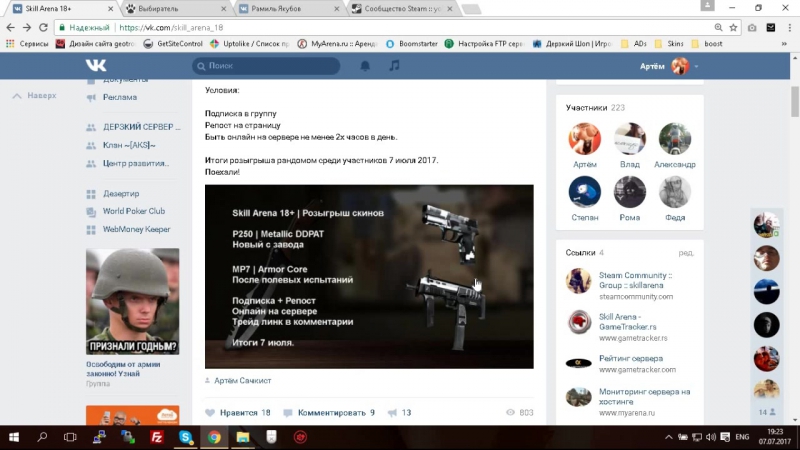Viewport: 800px width, 450px height.
Task: Open the Skins bookmarks folder
Action: tap(669, 44)
